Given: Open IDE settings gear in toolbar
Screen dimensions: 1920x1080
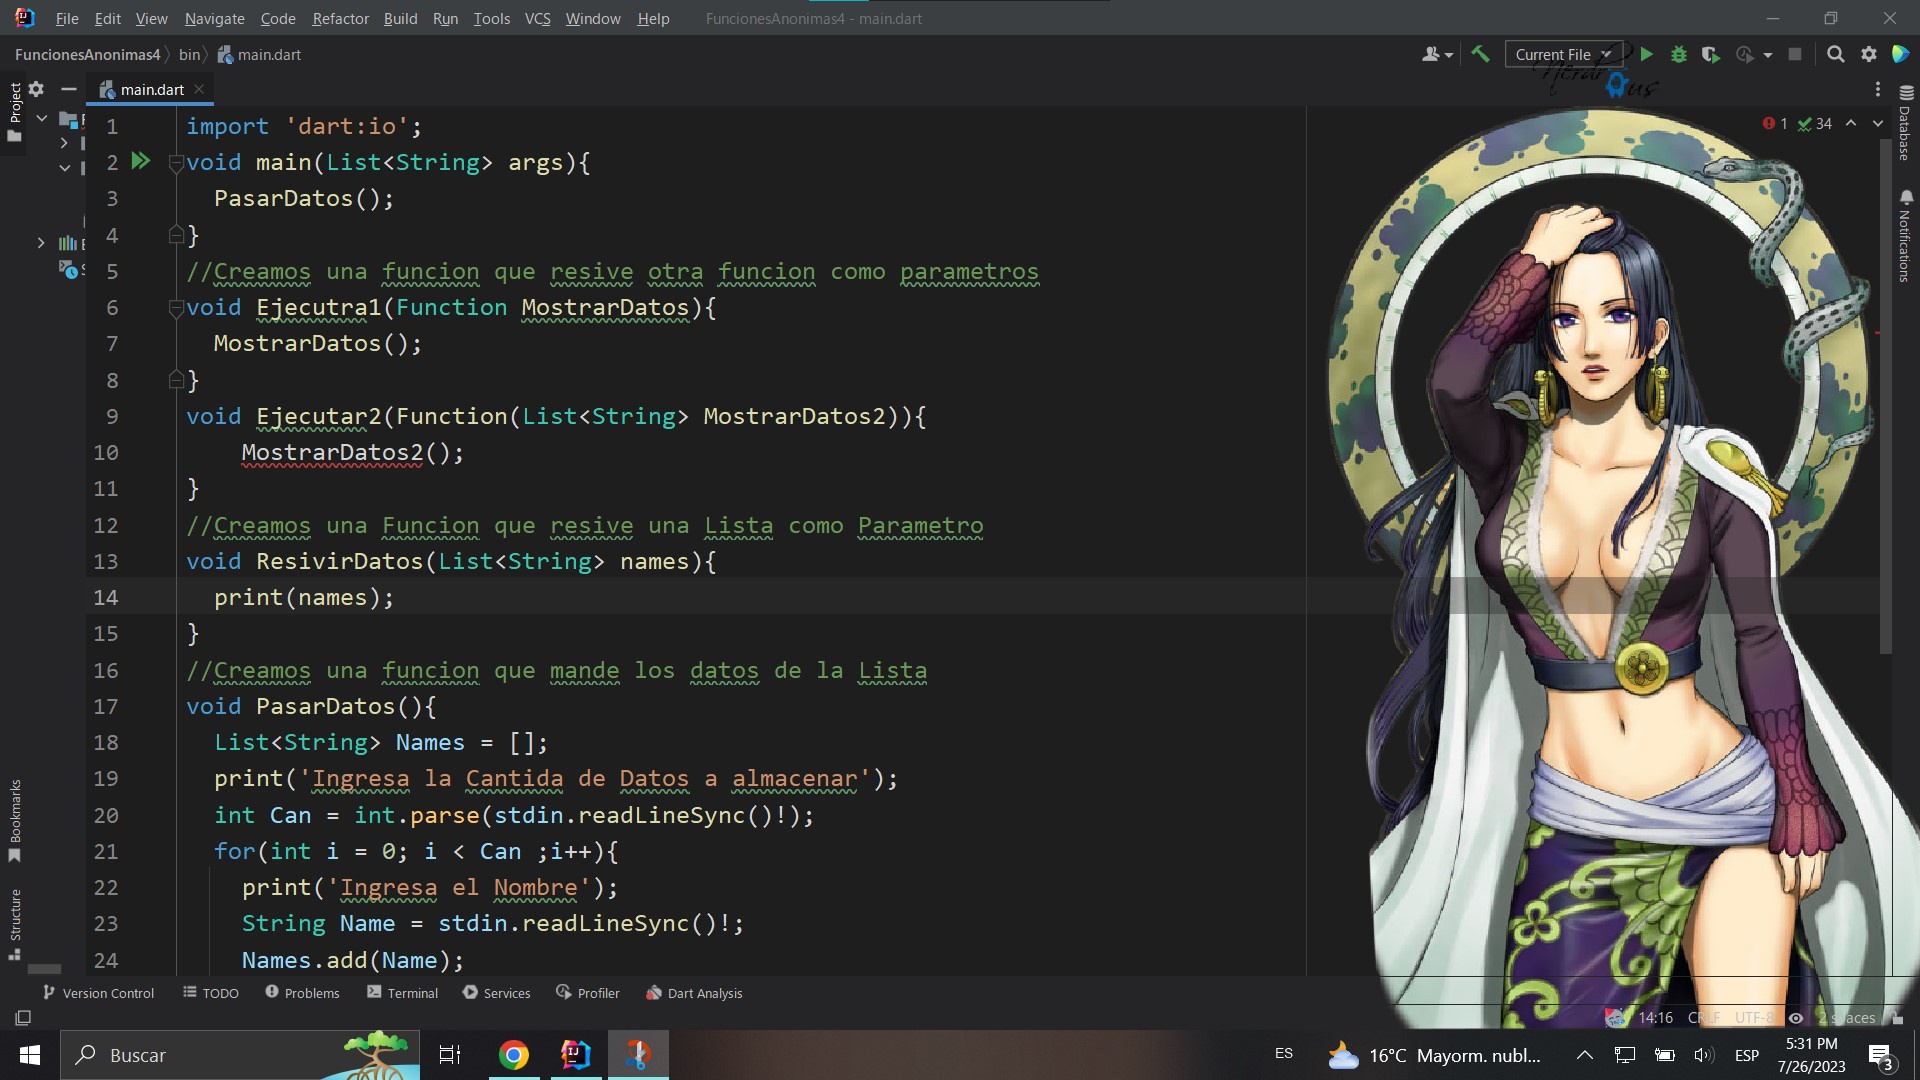Looking at the screenshot, I should tap(1868, 55).
